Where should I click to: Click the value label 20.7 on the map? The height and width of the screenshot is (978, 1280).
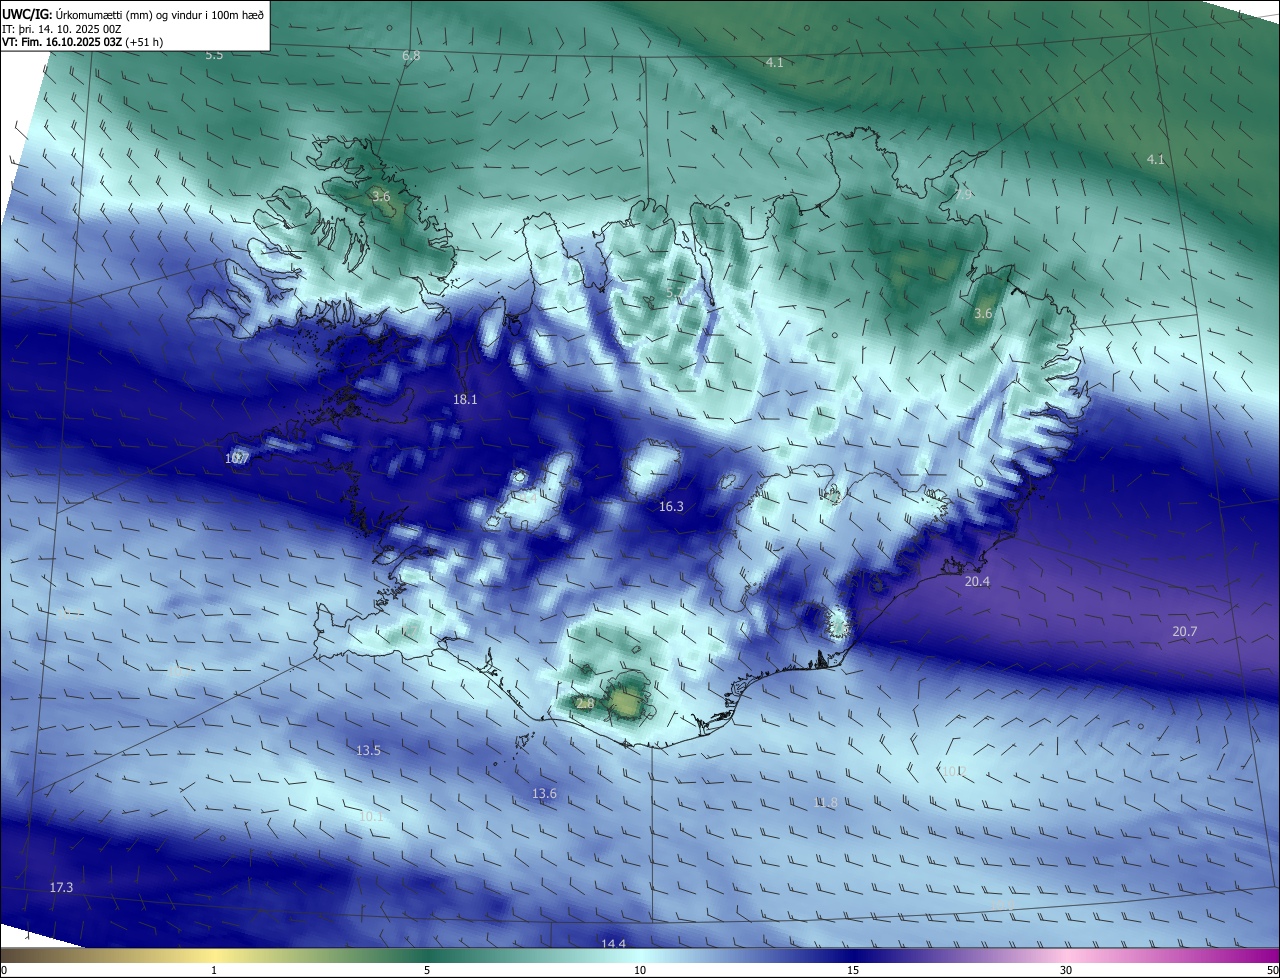coord(1184,631)
